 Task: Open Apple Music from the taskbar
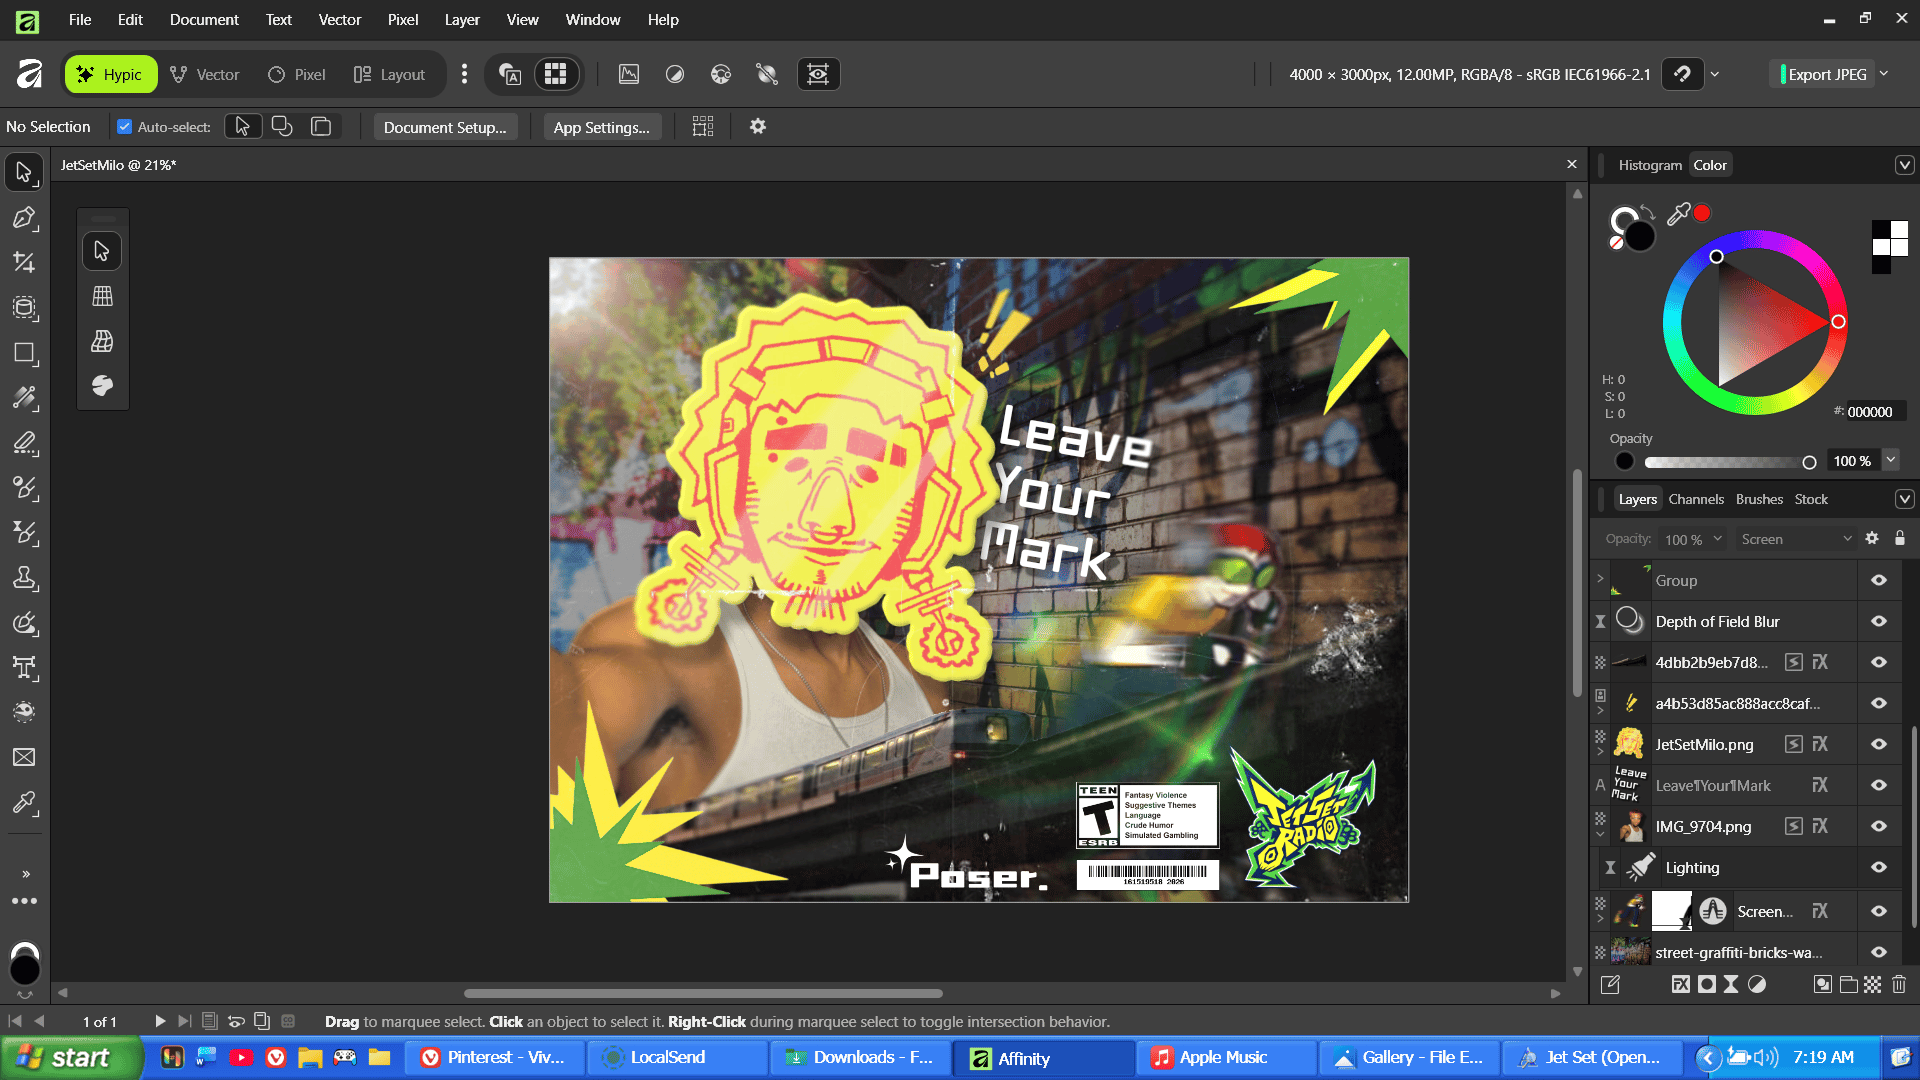[1224, 1057]
